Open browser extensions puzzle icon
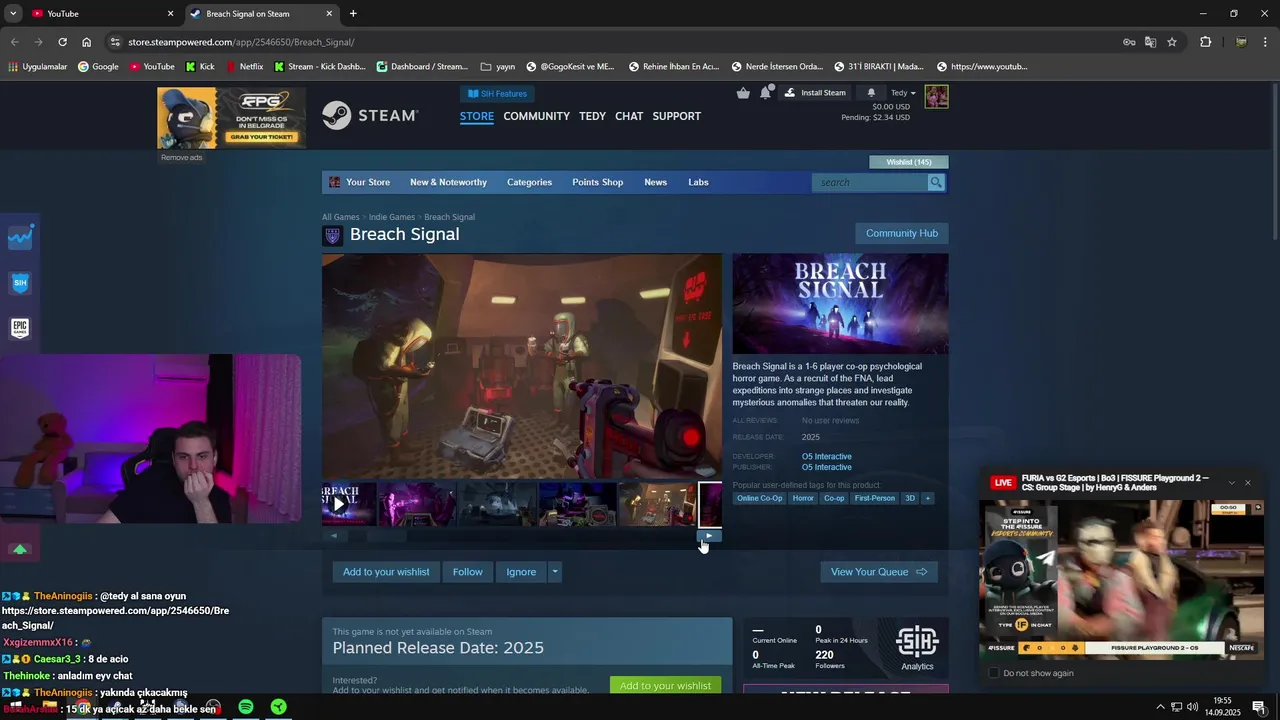 tap(1205, 42)
